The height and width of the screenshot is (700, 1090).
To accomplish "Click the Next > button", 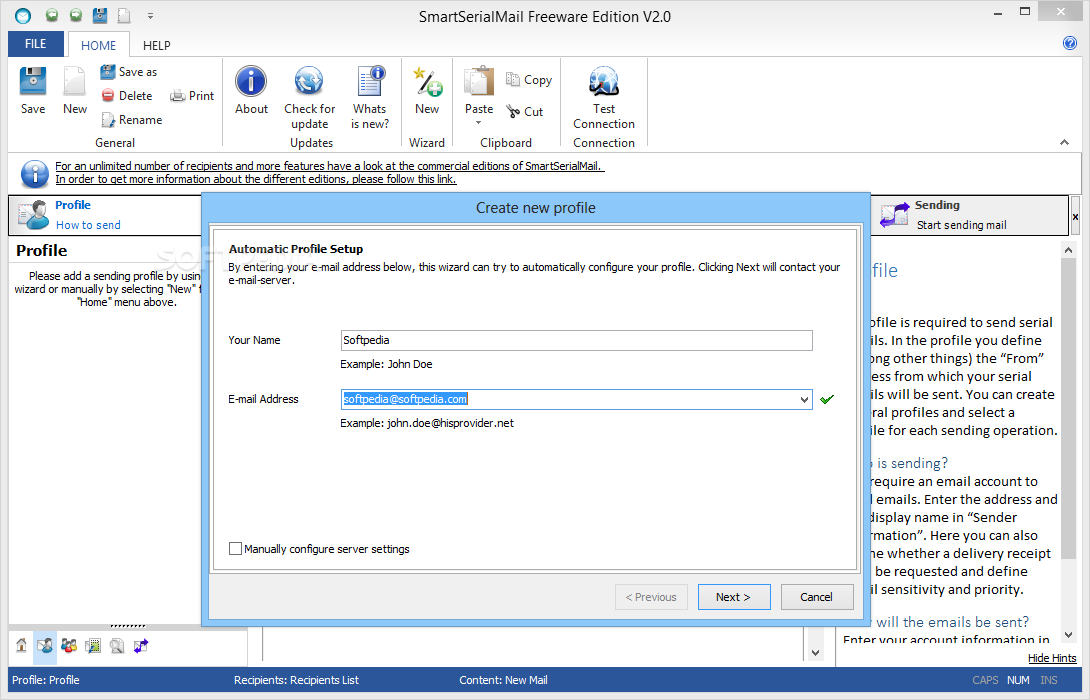I will pyautogui.click(x=733, y=597).
